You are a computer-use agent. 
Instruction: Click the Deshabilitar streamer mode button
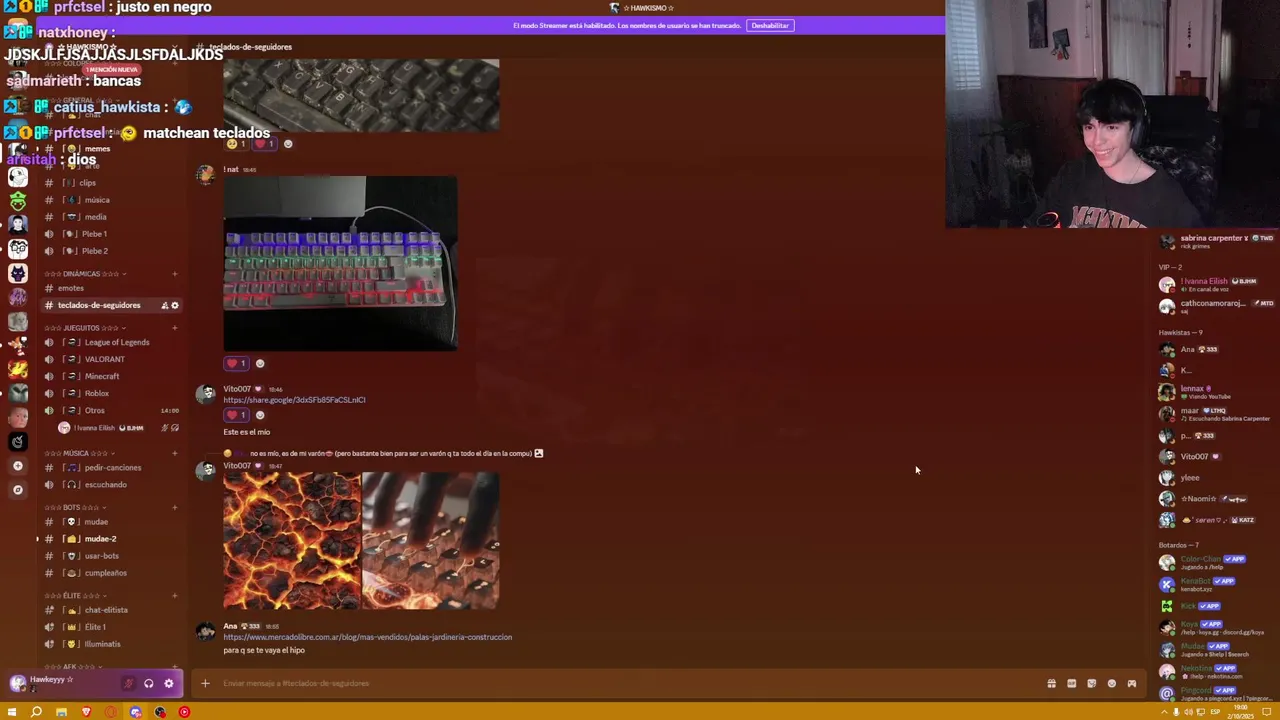770,25
